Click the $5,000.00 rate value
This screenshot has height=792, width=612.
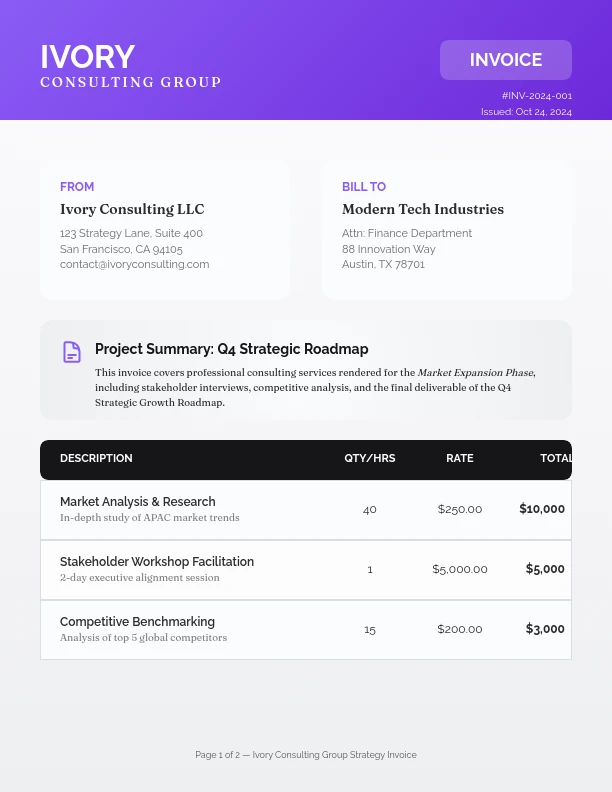[460, 569]
